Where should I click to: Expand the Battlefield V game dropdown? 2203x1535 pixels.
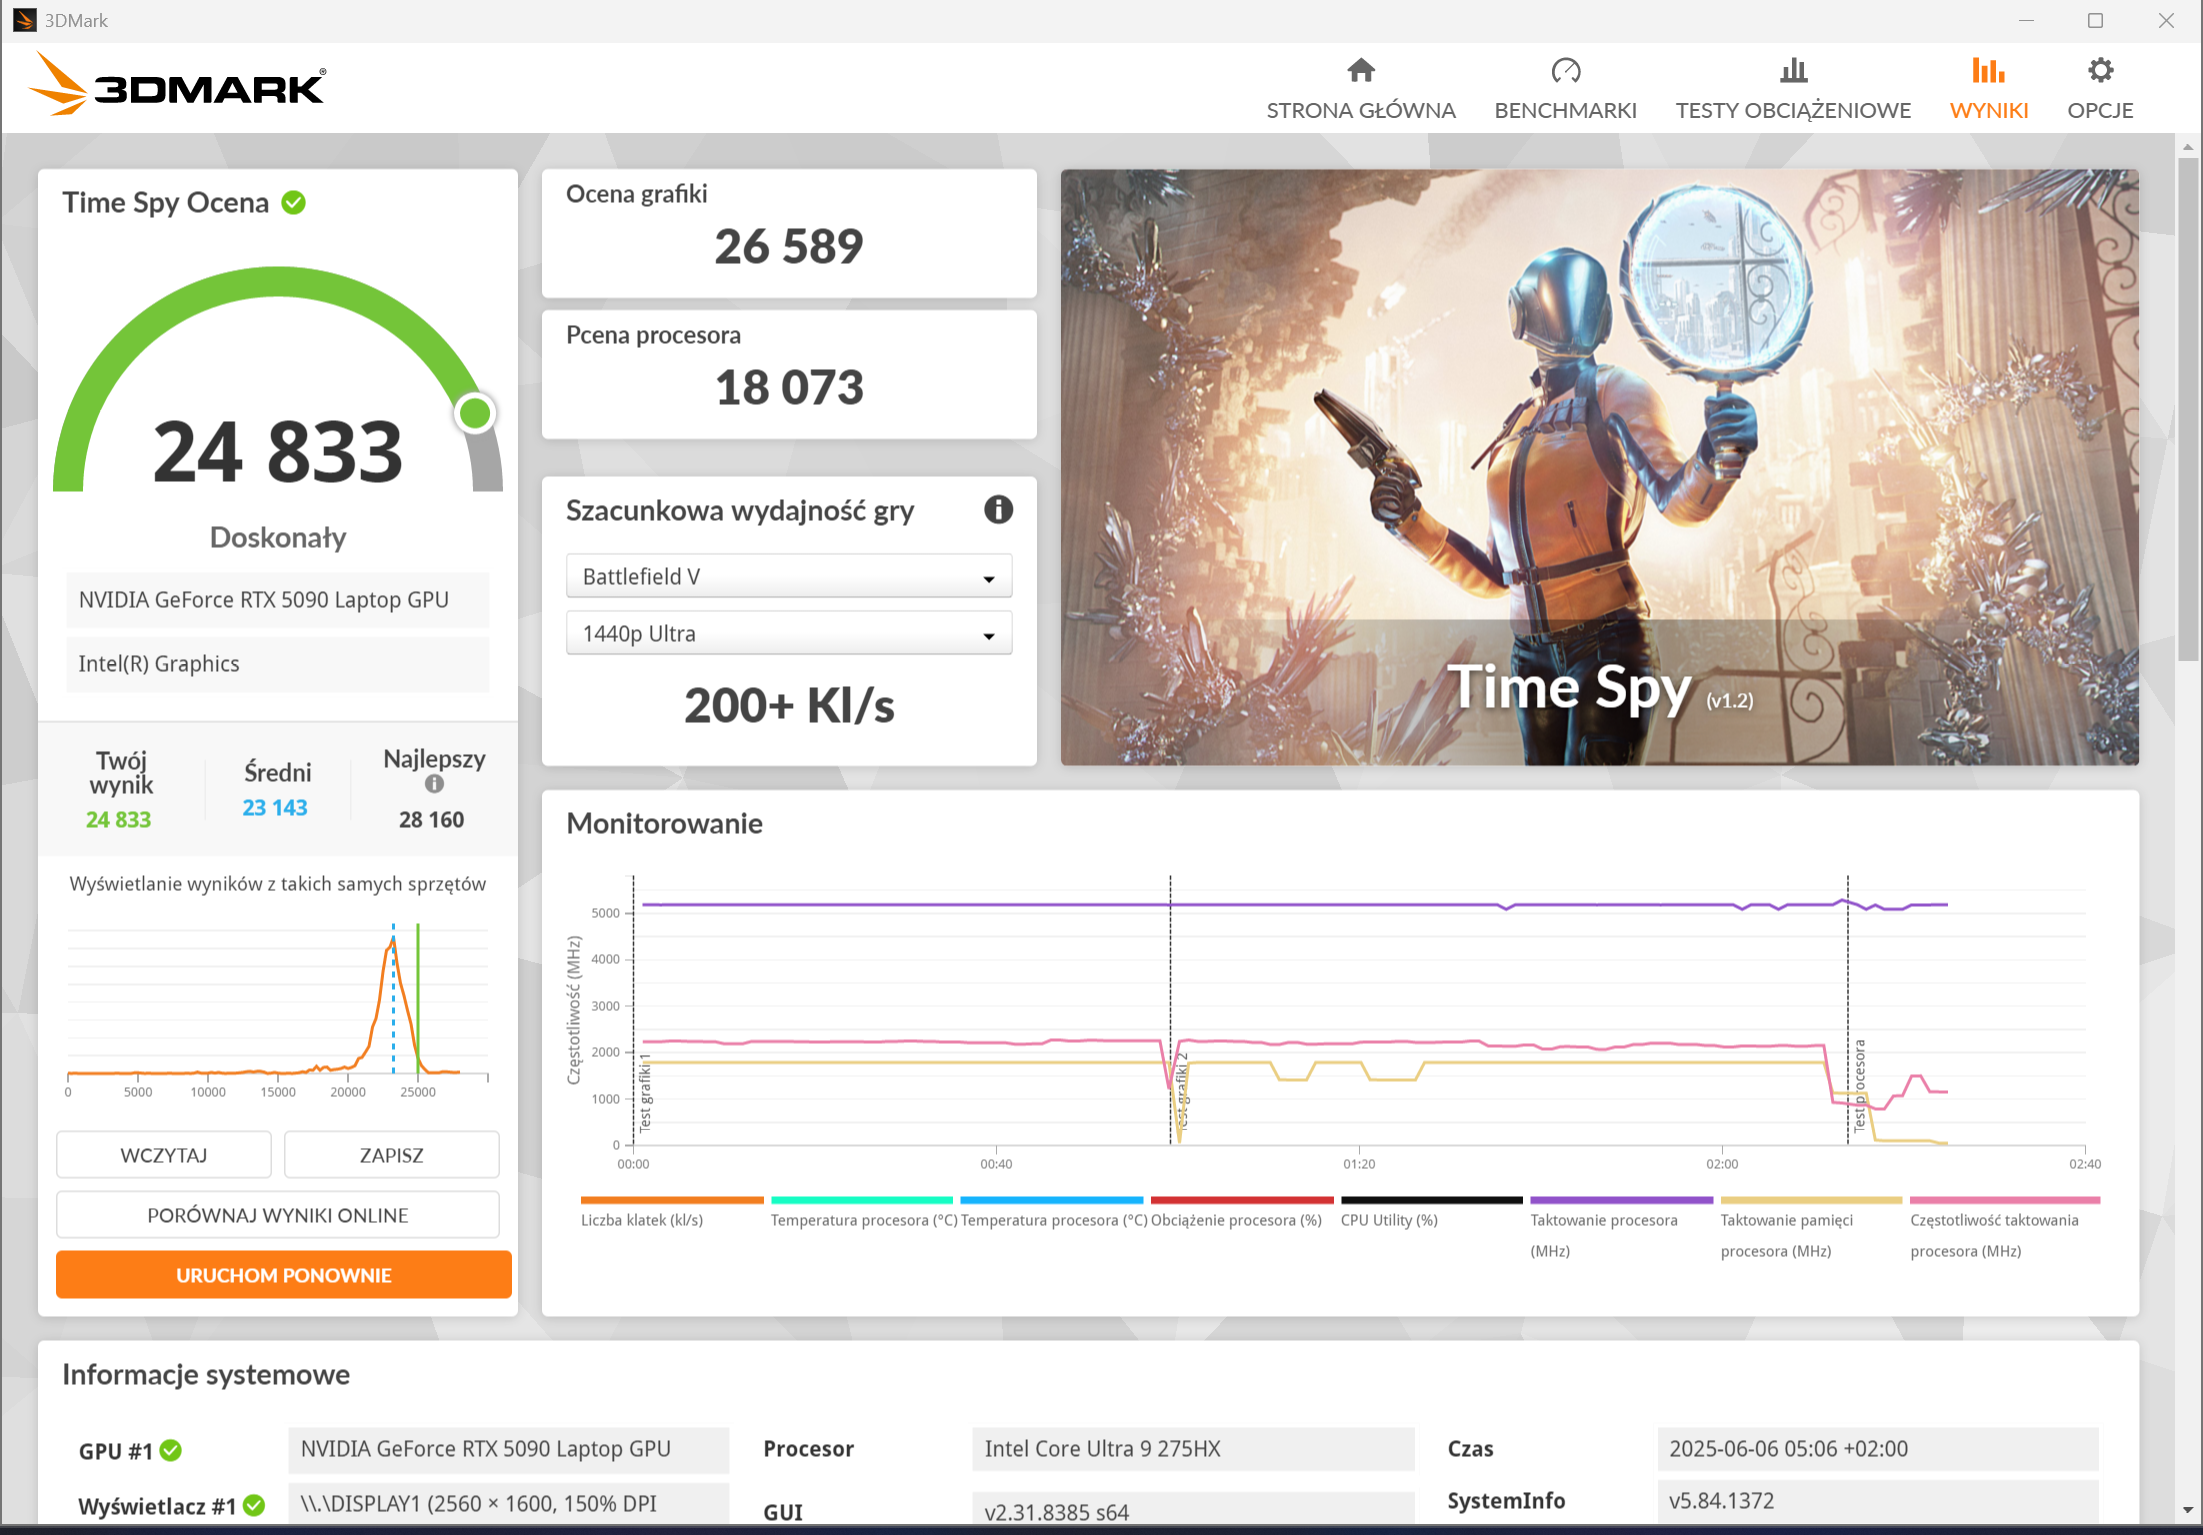(x=788, y=577)
